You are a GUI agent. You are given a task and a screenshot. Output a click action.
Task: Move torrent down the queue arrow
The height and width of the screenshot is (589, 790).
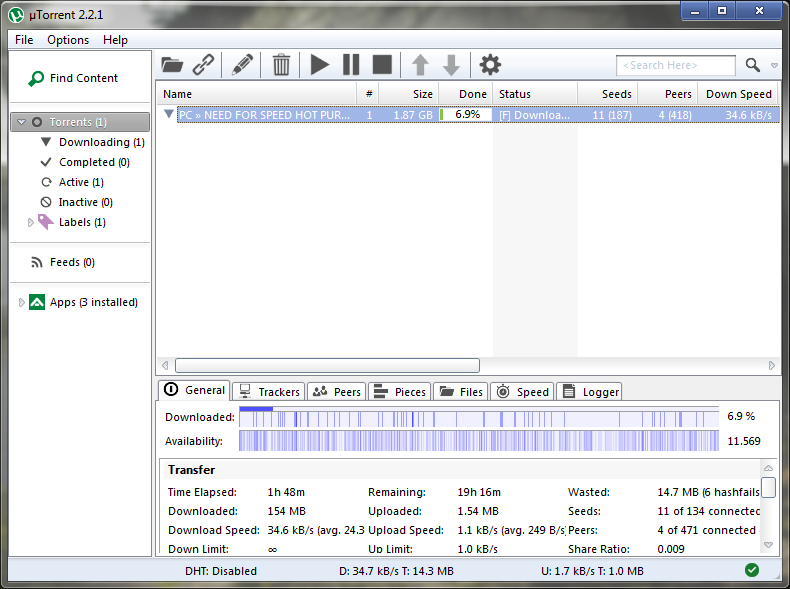click(x=451, y=65)
